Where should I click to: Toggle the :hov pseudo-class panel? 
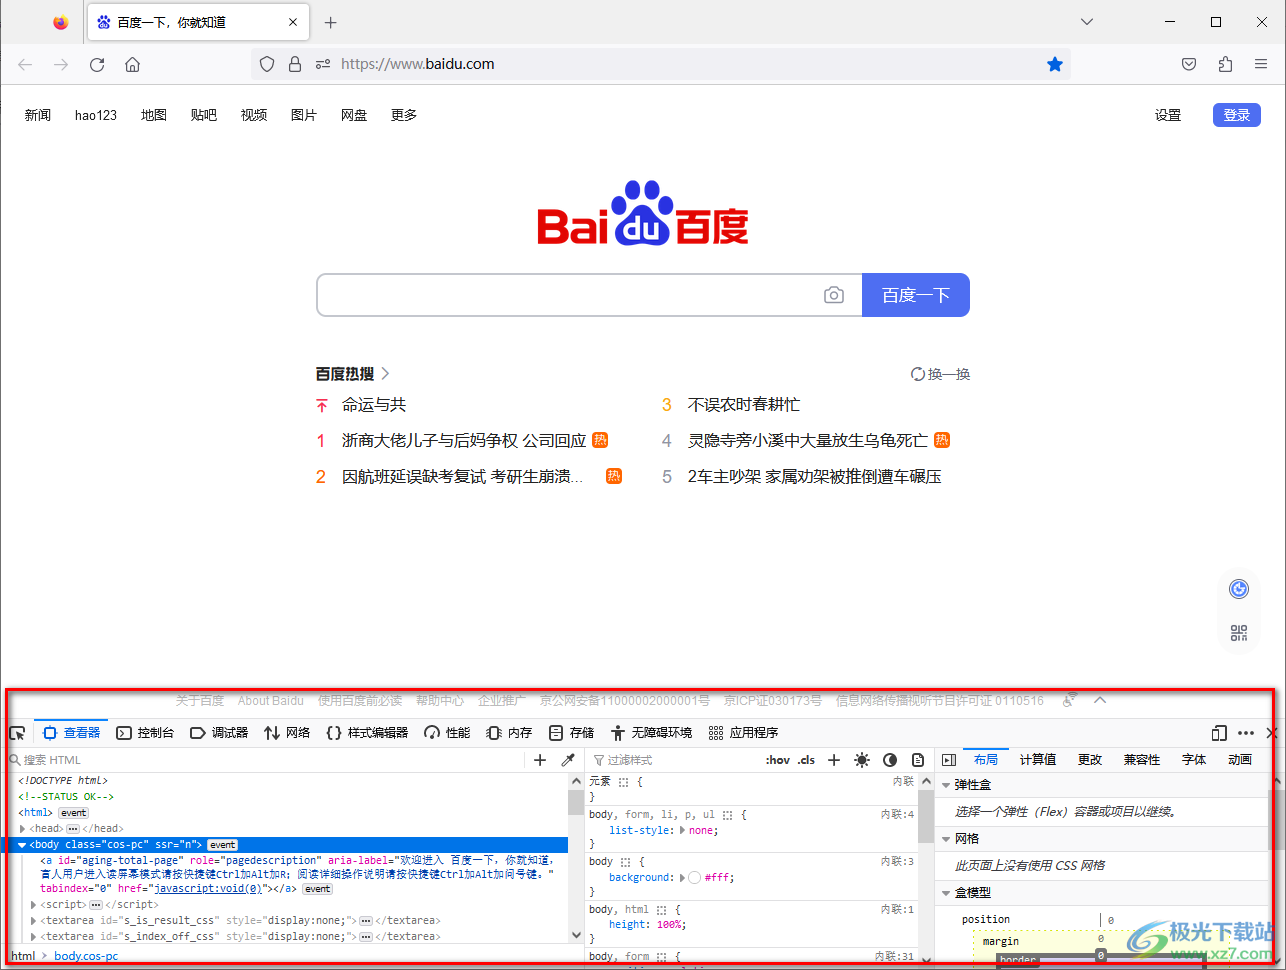(778, 760)
